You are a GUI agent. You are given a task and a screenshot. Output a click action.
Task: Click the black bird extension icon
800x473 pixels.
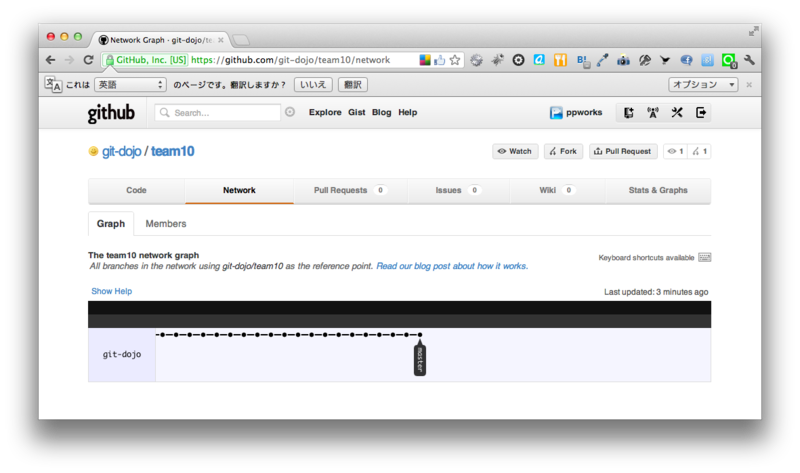coord(665,60)
